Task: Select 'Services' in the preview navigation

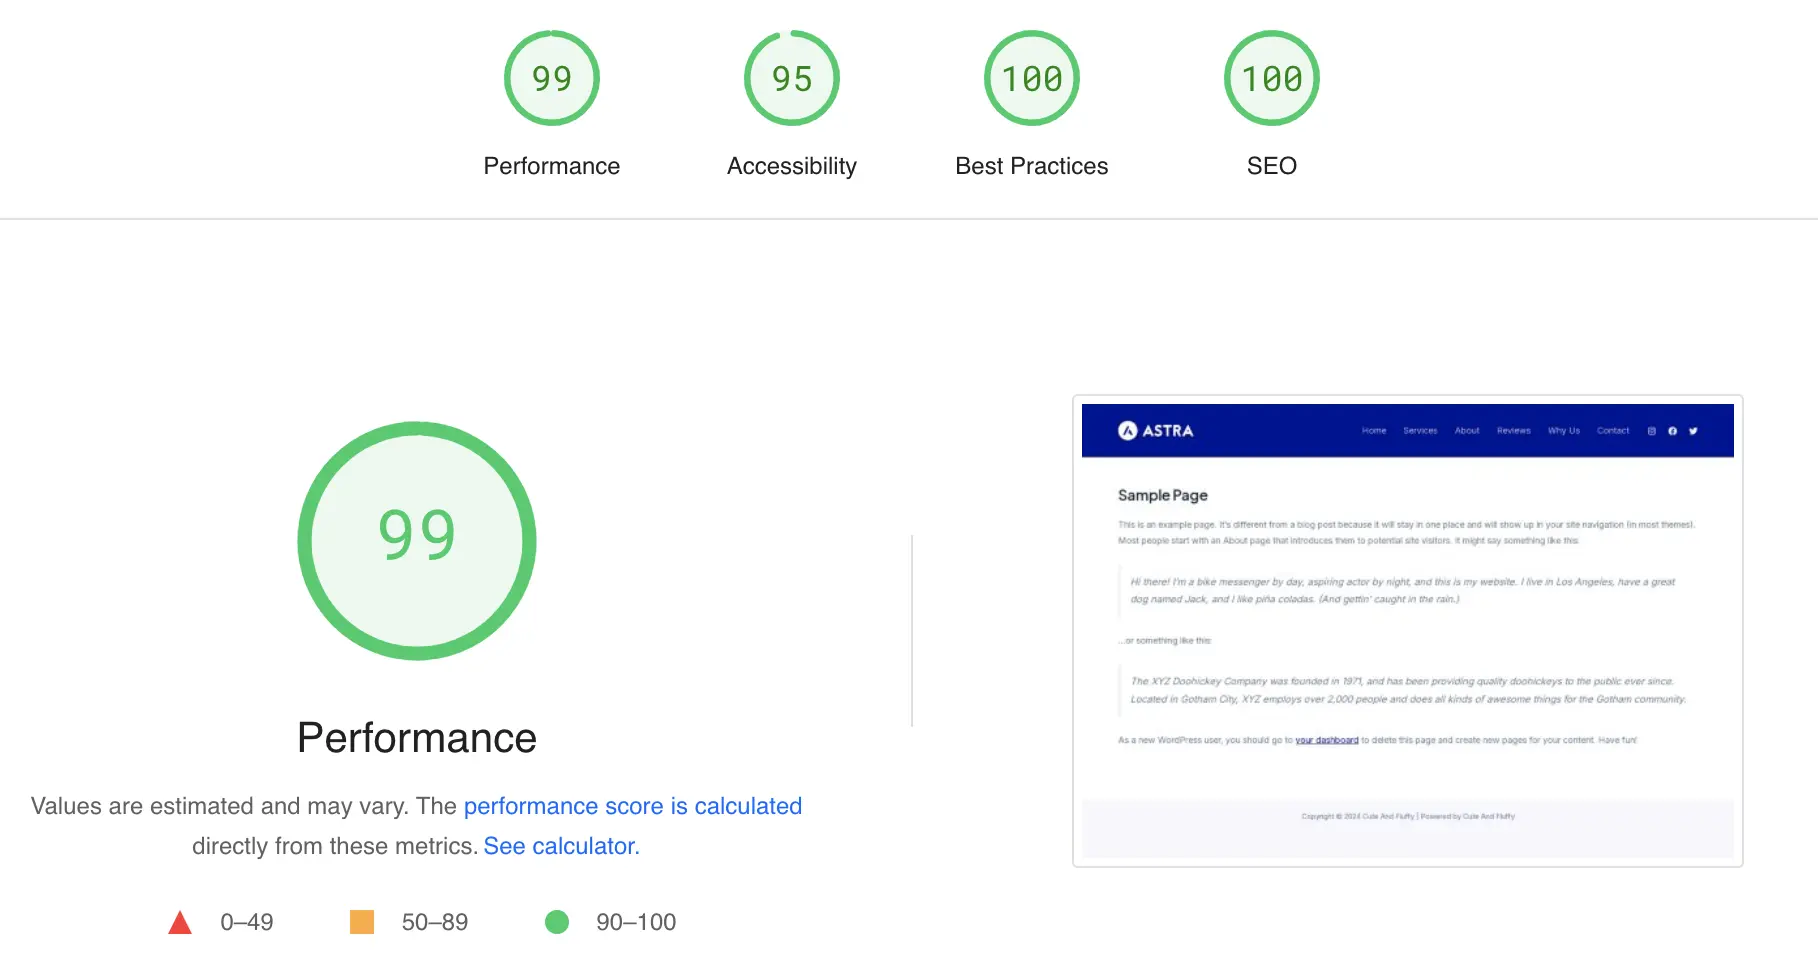Action: pos(1420,431)
